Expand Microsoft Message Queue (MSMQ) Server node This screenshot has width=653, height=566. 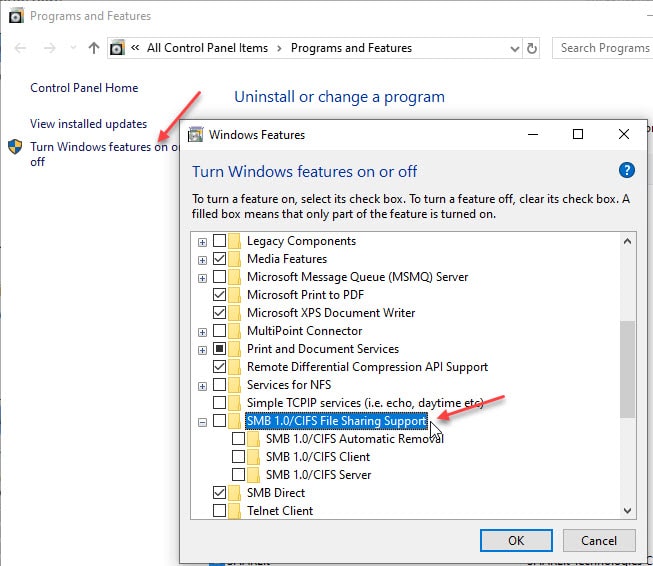(202, 278)
